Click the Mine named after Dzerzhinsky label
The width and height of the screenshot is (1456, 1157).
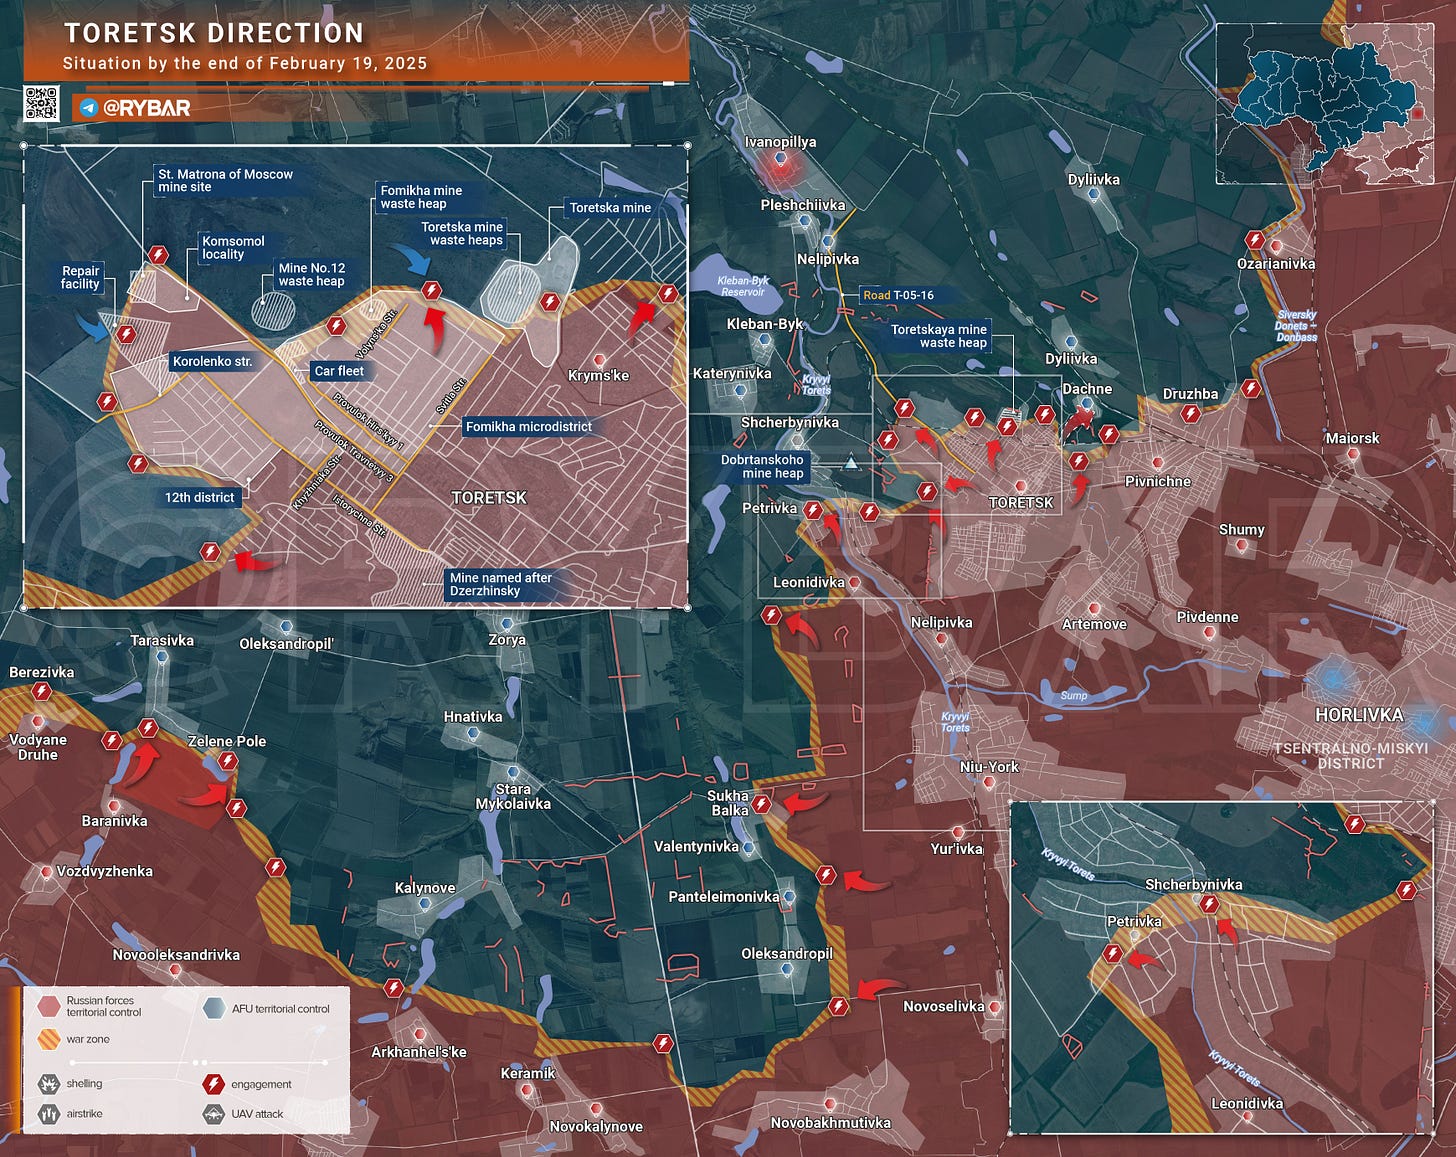501,584
